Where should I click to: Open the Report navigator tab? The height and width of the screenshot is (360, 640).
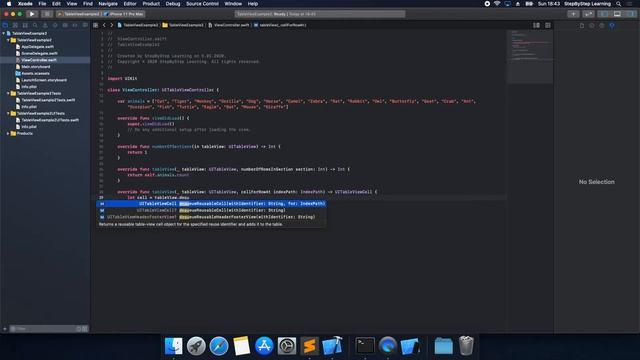coord(84,25)
